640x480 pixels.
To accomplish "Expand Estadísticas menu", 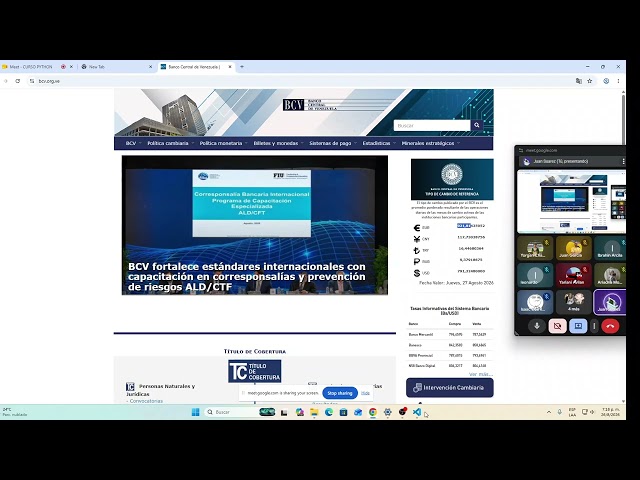I will (379, 143).
